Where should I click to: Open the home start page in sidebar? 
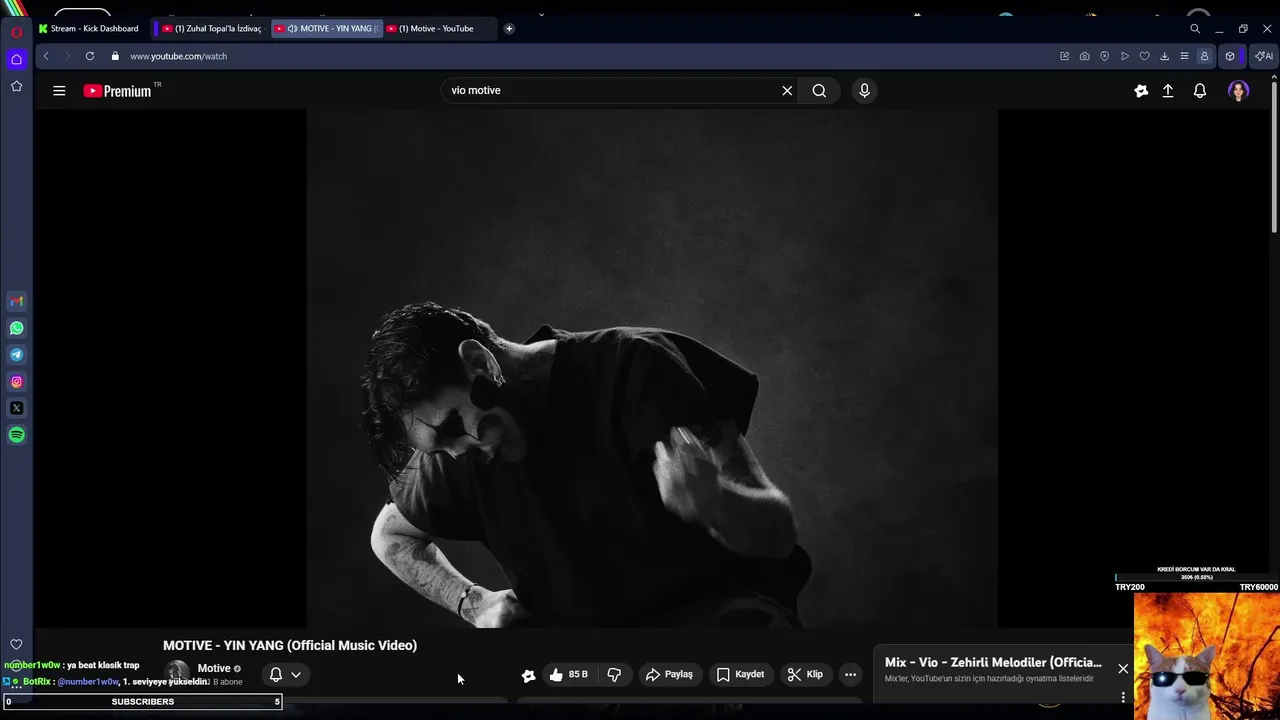click(x=16, y=59)
